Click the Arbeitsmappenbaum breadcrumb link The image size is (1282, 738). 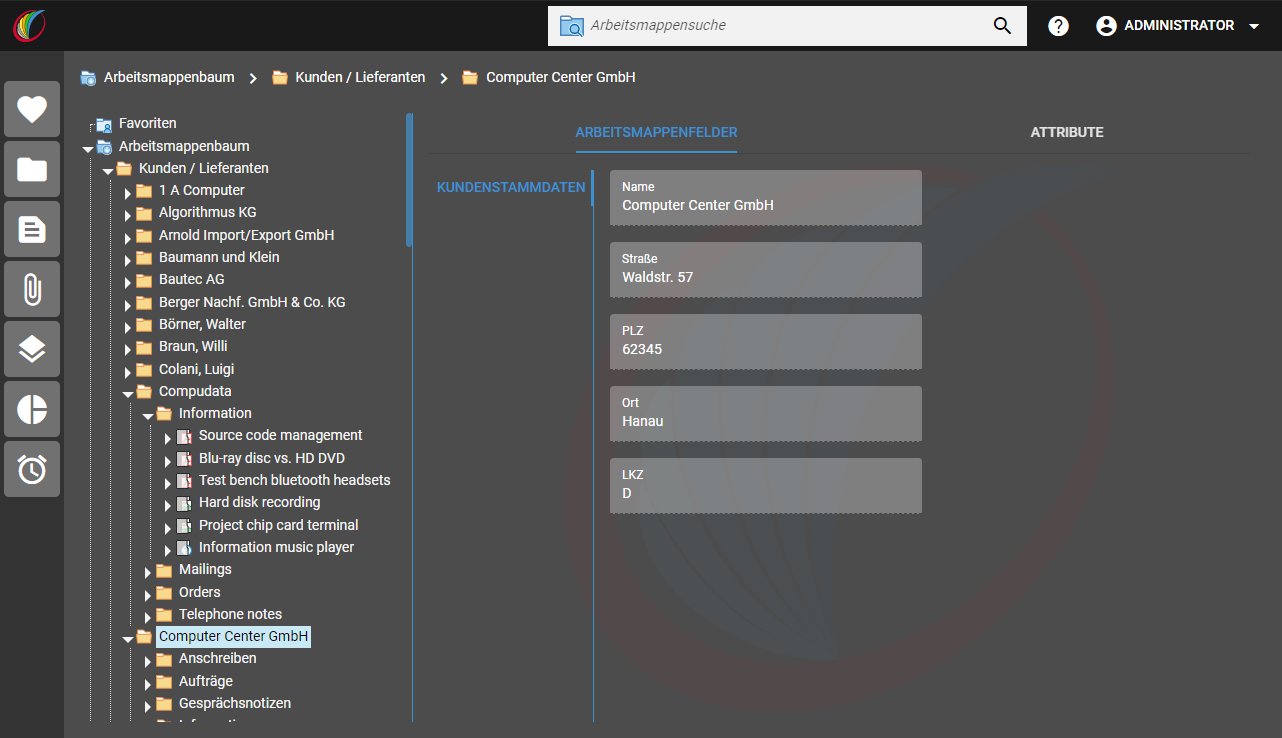[169, 77]
